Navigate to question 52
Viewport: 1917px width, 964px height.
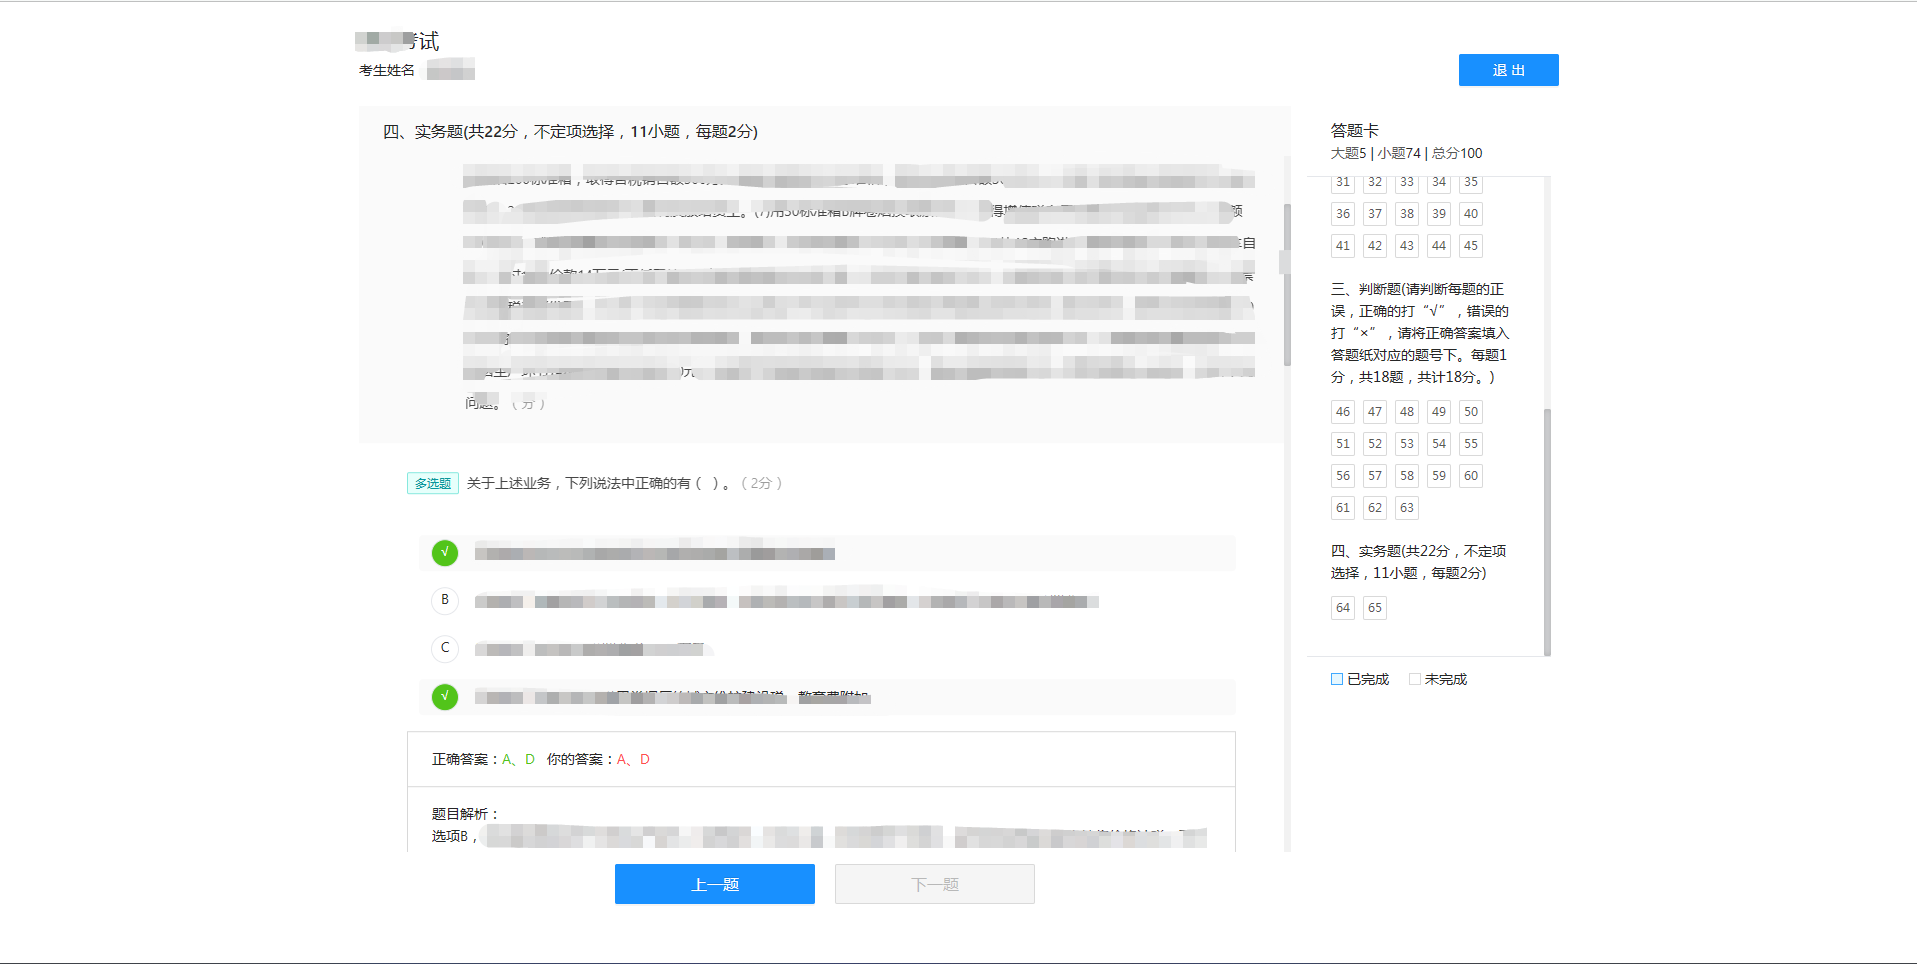(1375, 444)
